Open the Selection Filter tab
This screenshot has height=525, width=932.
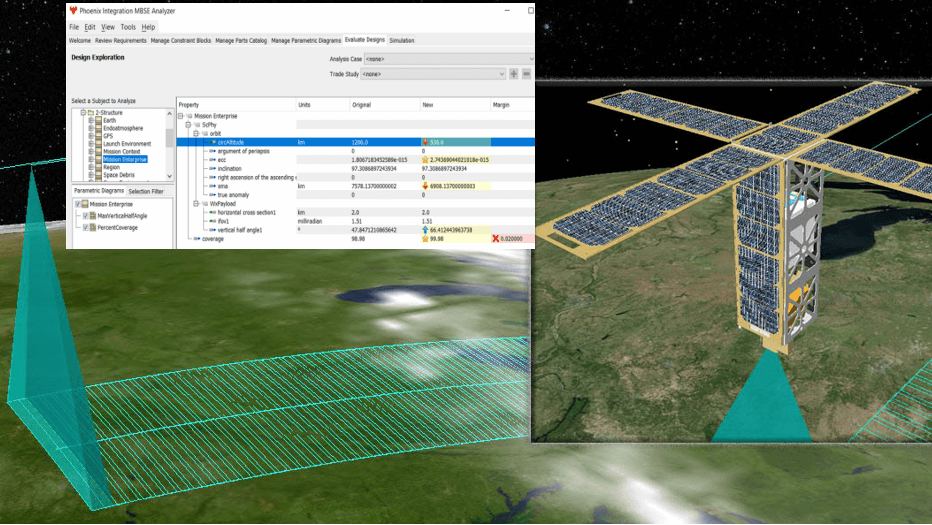(x=146, y=191)
